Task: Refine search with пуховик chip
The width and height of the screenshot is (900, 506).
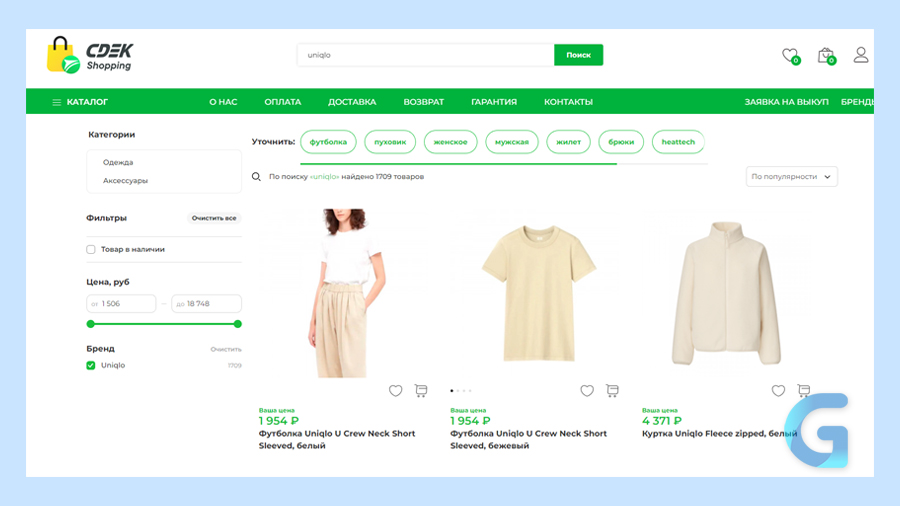Action: [390, 142]
